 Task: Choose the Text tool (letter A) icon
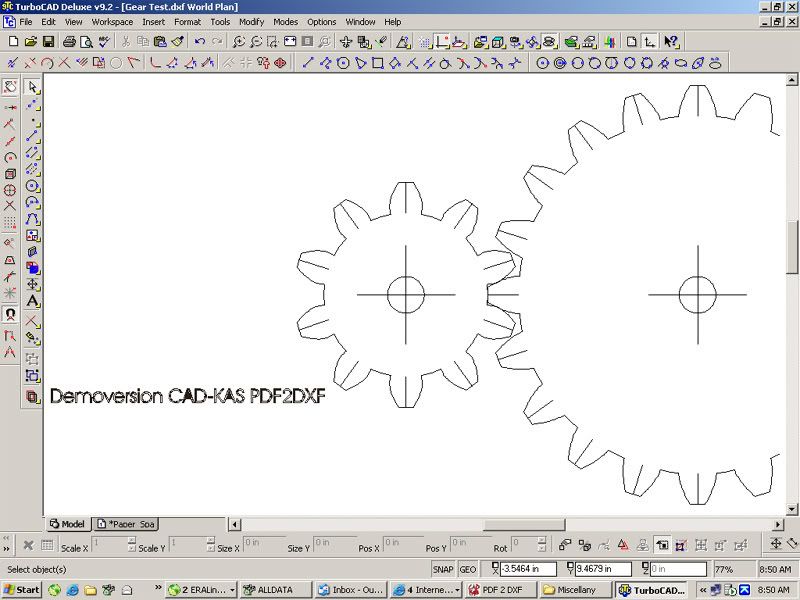[x=33, y=301]
